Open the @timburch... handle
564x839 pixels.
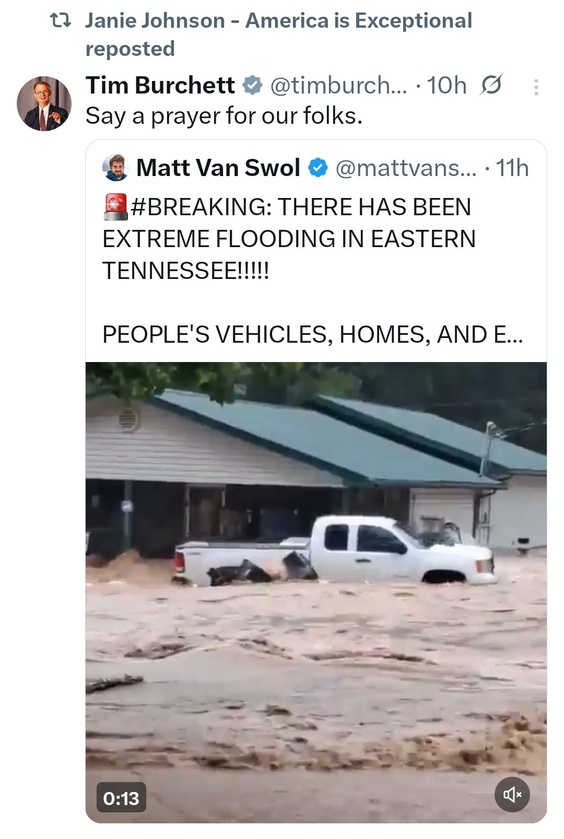coord(338,86)
